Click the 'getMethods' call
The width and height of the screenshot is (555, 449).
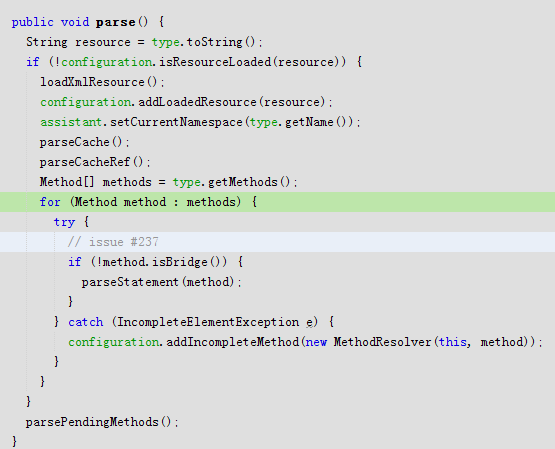243,182
